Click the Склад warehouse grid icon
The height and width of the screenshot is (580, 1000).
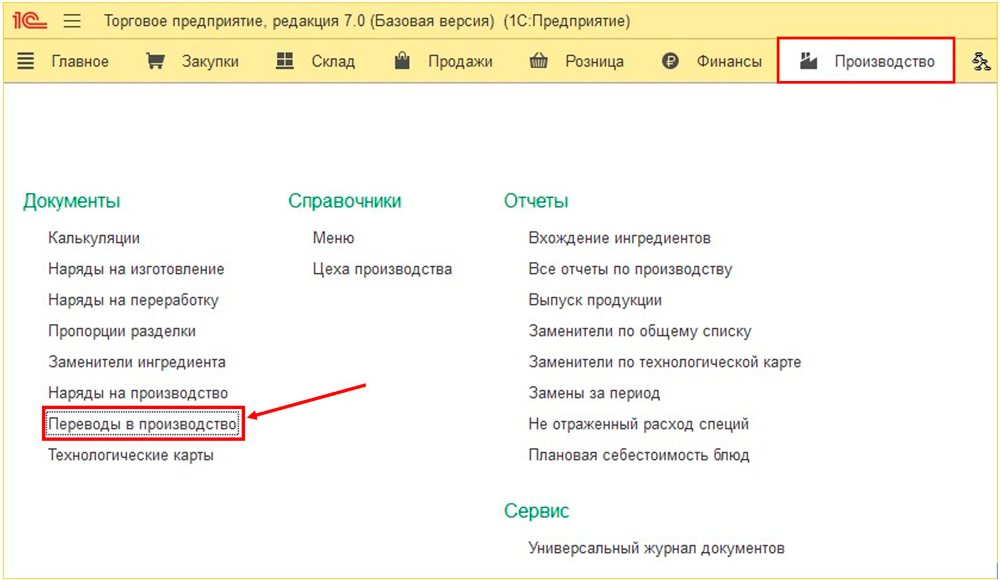[x=285, y=62]
